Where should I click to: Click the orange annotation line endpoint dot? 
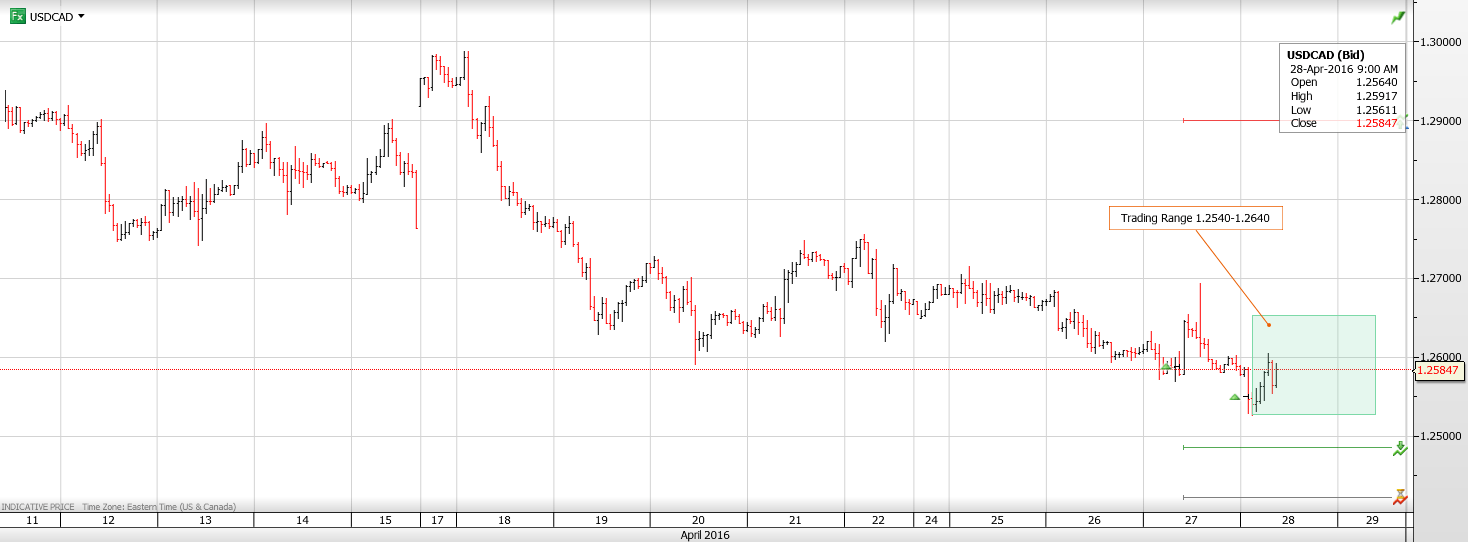click(x=1269, y=324)
